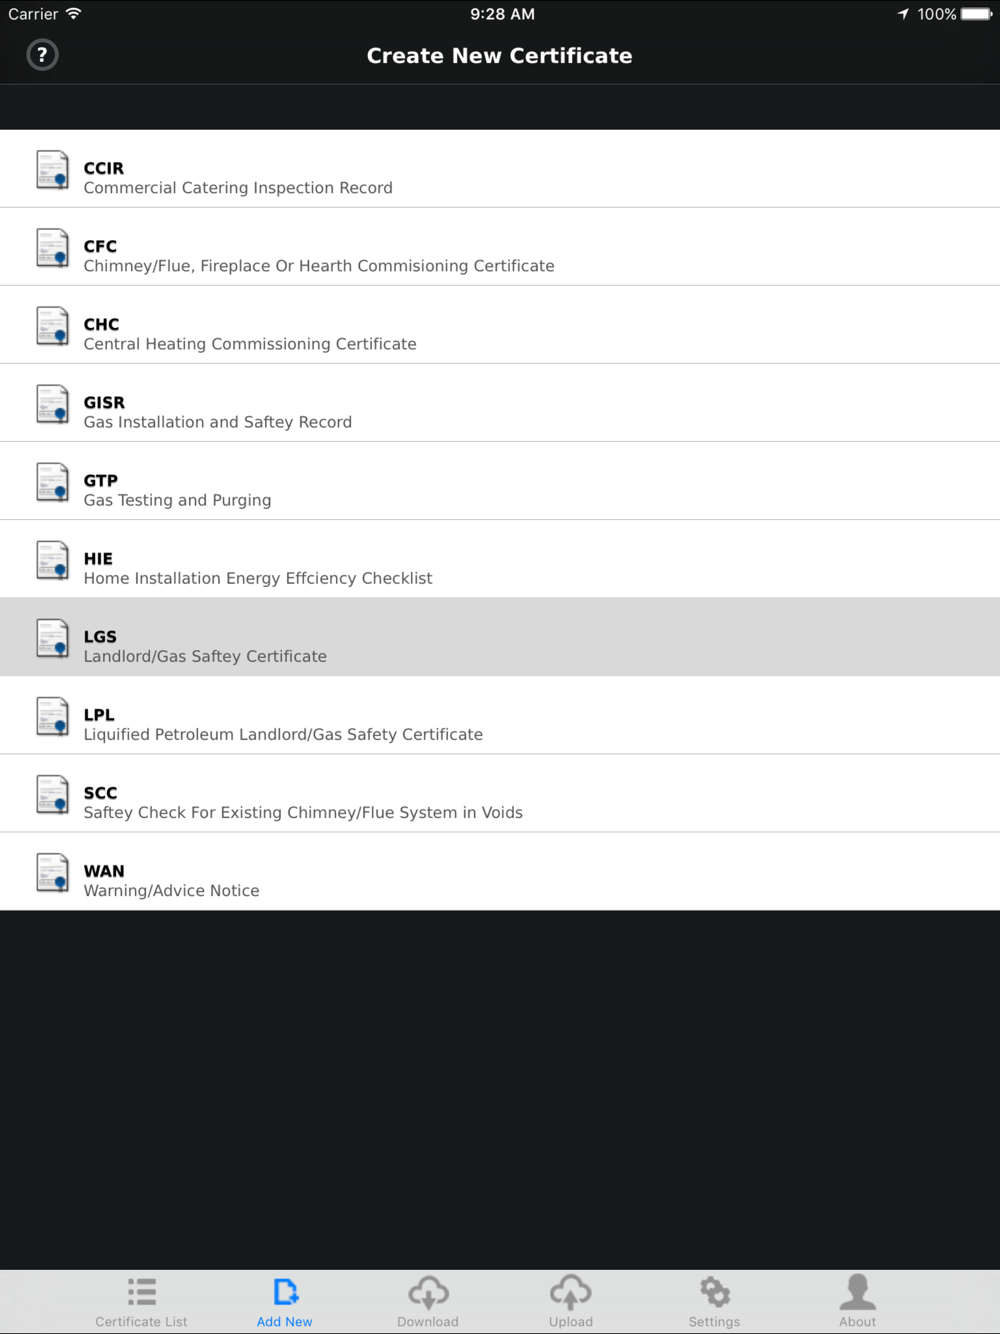Open highlighted LGS Landlord/Gas Safety Certificate

(500, 637)
